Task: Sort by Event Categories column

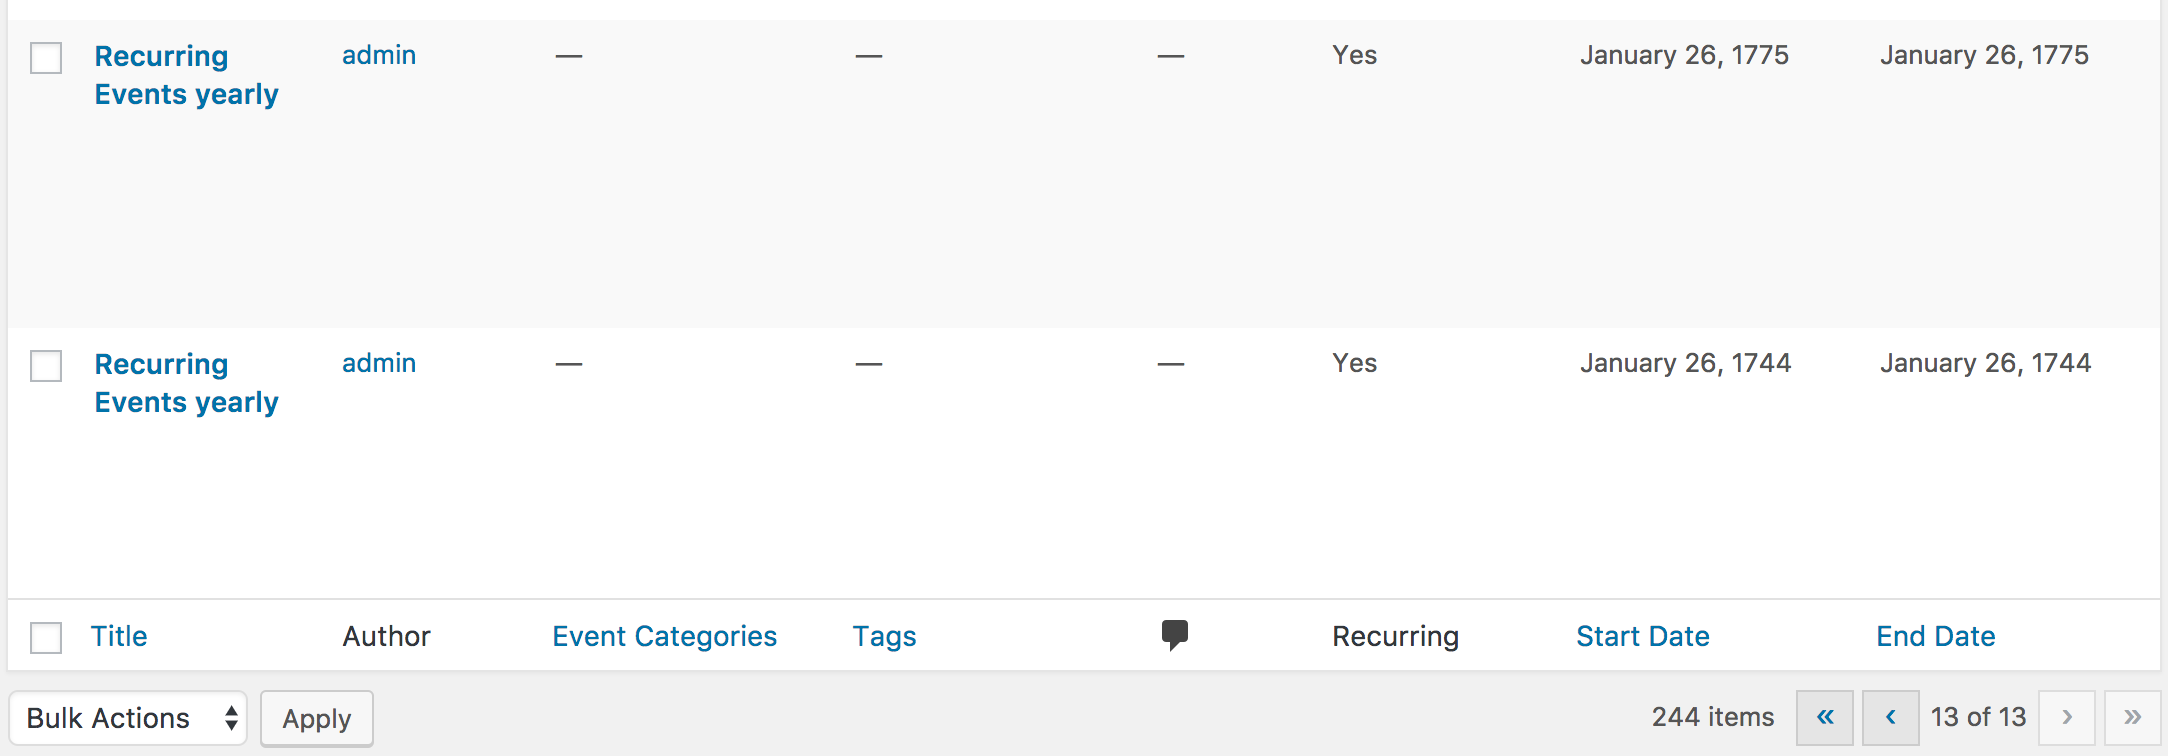Action: click(665, 636)
